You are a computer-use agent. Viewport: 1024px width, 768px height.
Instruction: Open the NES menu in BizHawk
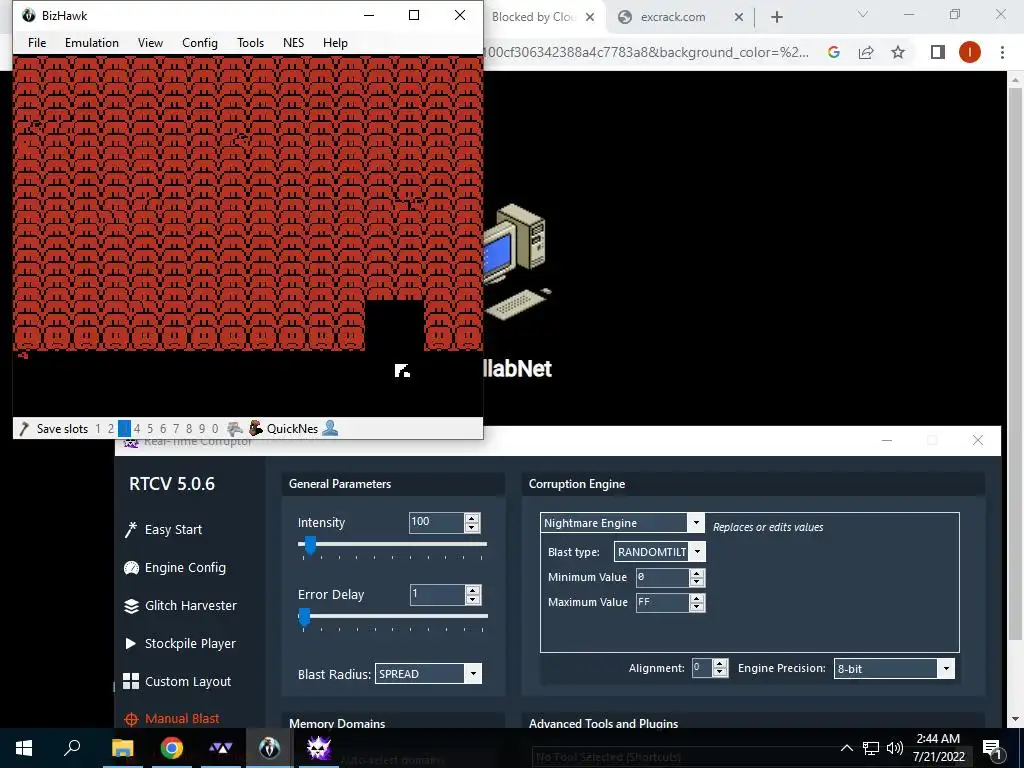click(x=293, y=42)
